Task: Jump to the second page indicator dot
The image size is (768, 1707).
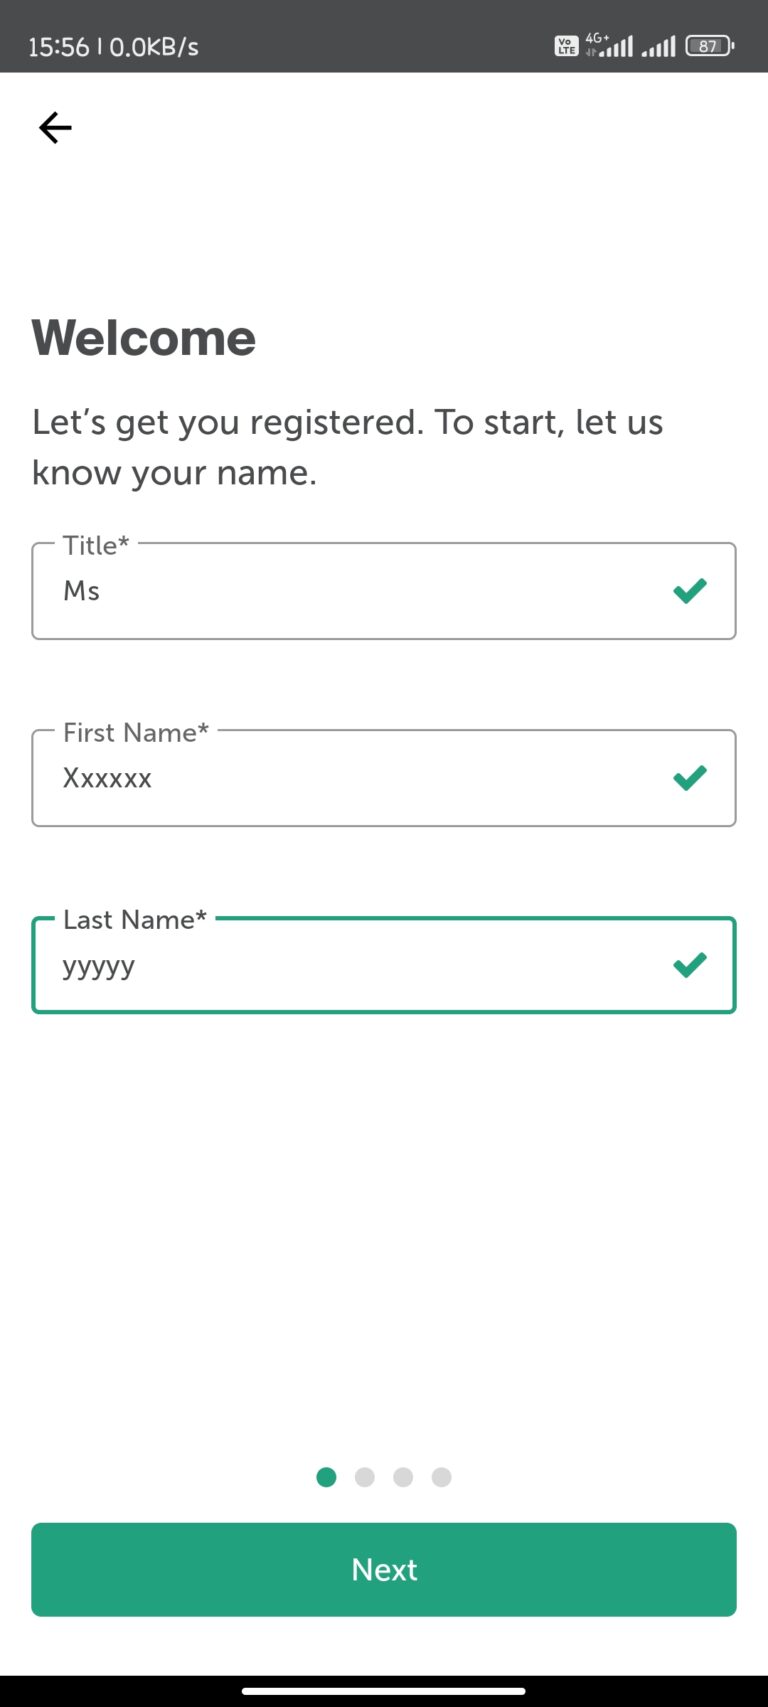Action: pos(365,1477)
